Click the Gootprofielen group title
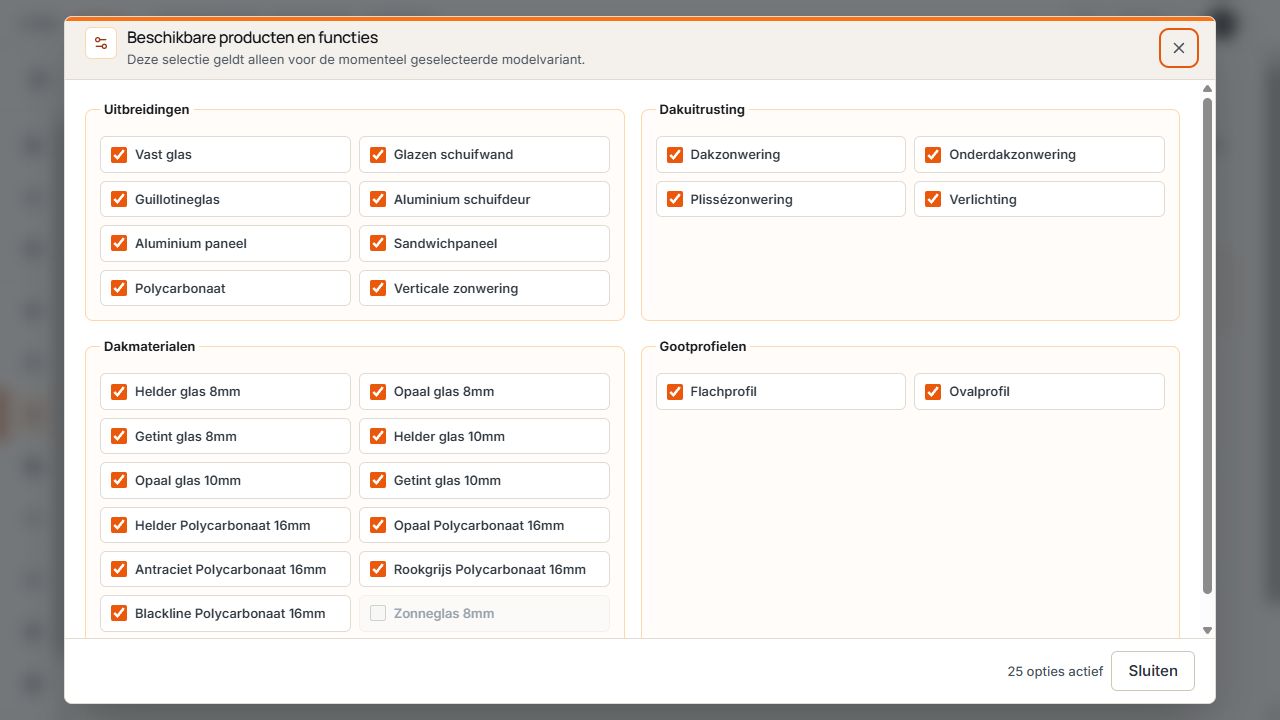 (x=703, y=347)
